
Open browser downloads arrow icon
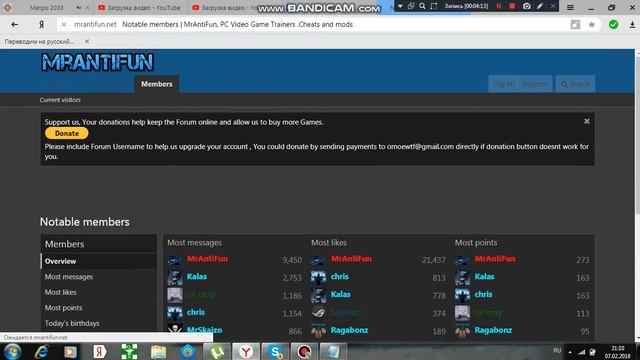click(x=632, y=24)
